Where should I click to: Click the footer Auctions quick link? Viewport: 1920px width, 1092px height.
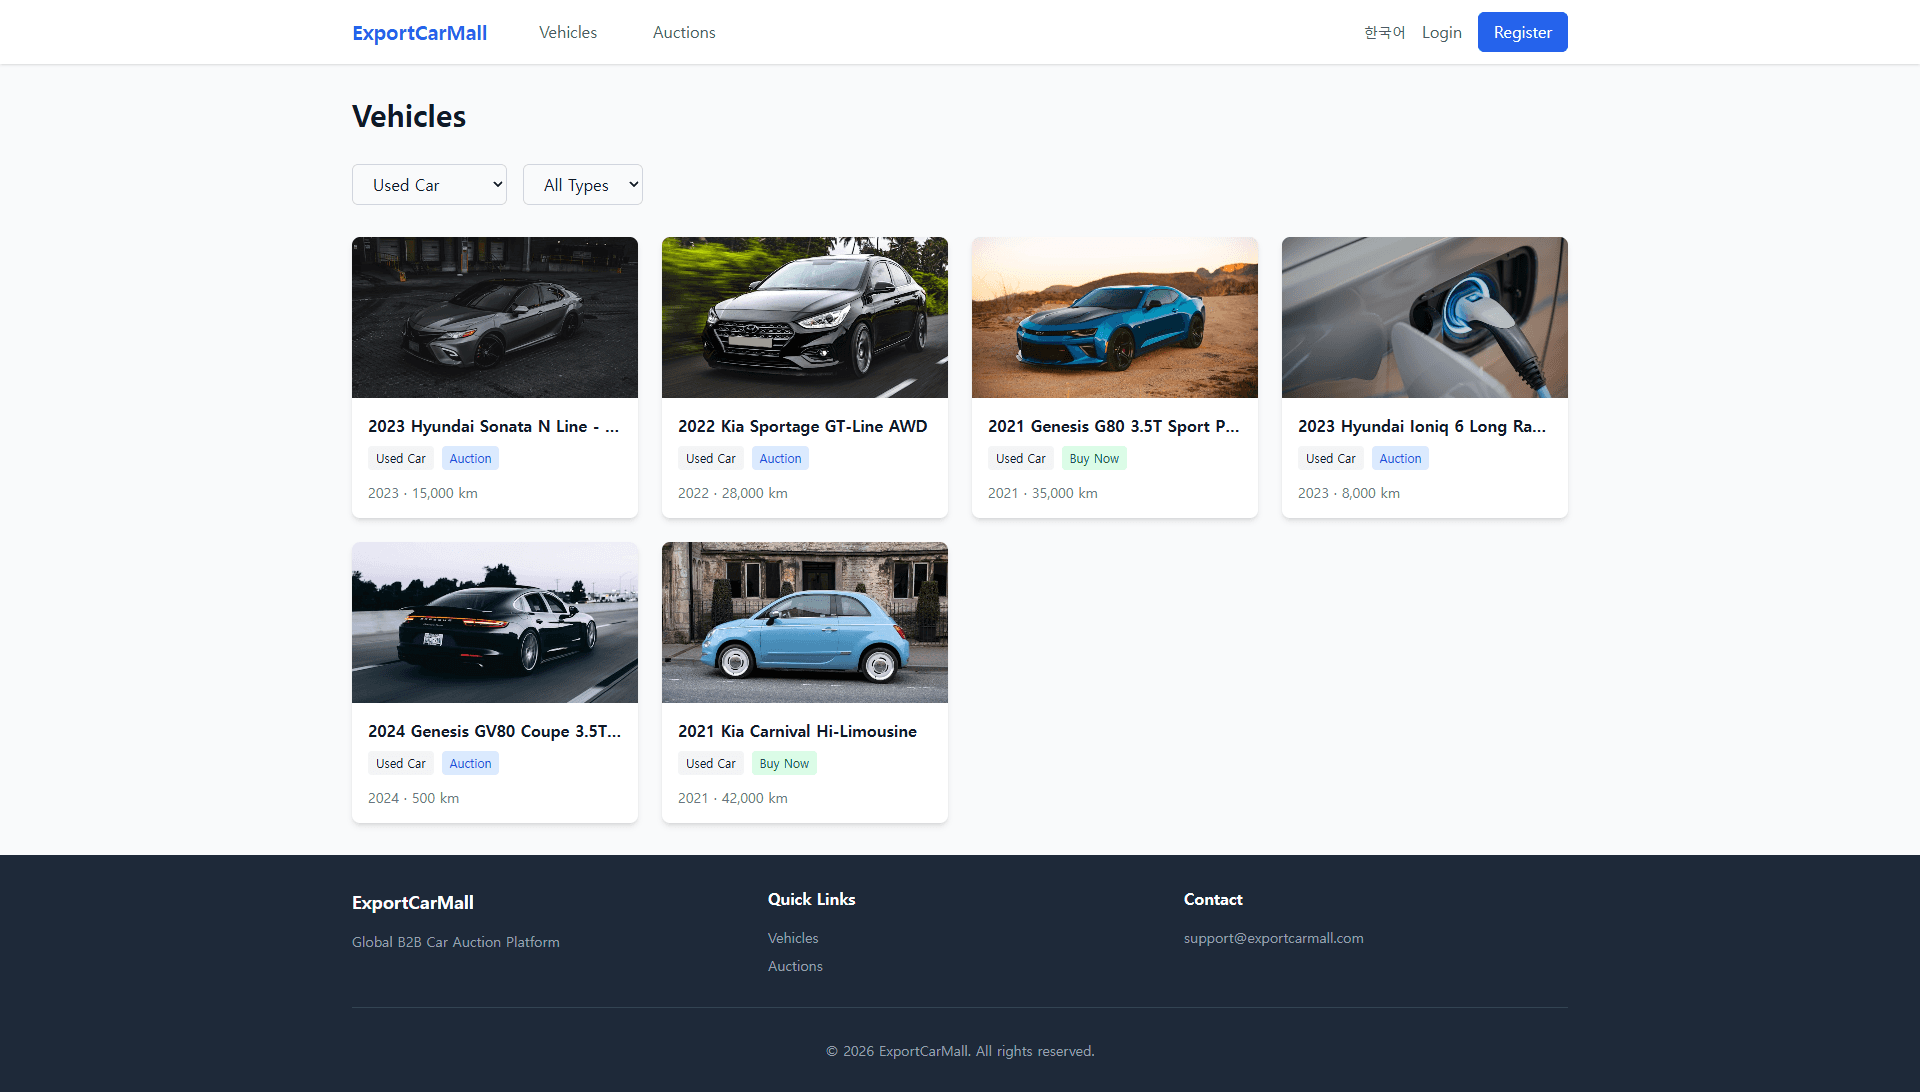point(795,966)
